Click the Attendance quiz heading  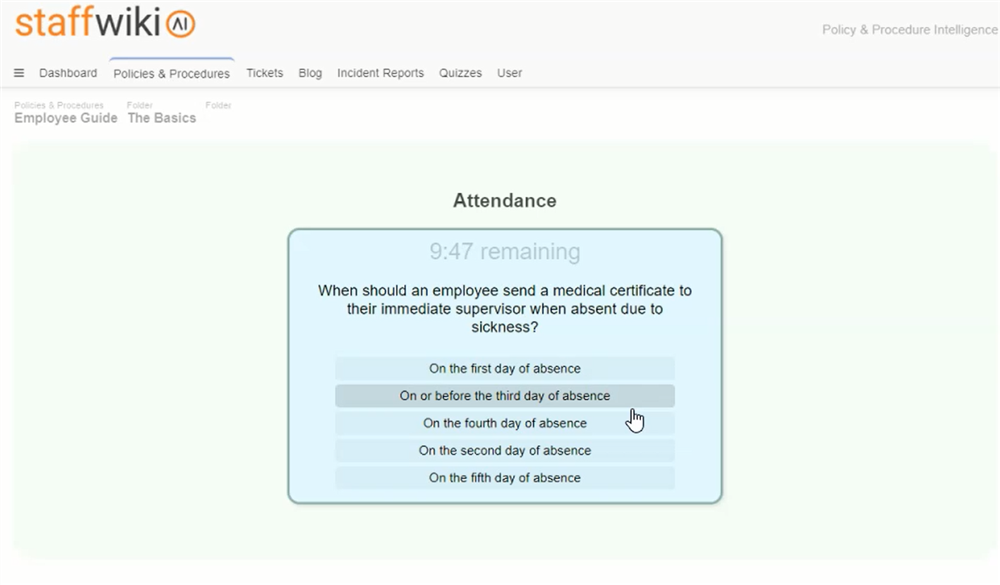tap(505, 201)
